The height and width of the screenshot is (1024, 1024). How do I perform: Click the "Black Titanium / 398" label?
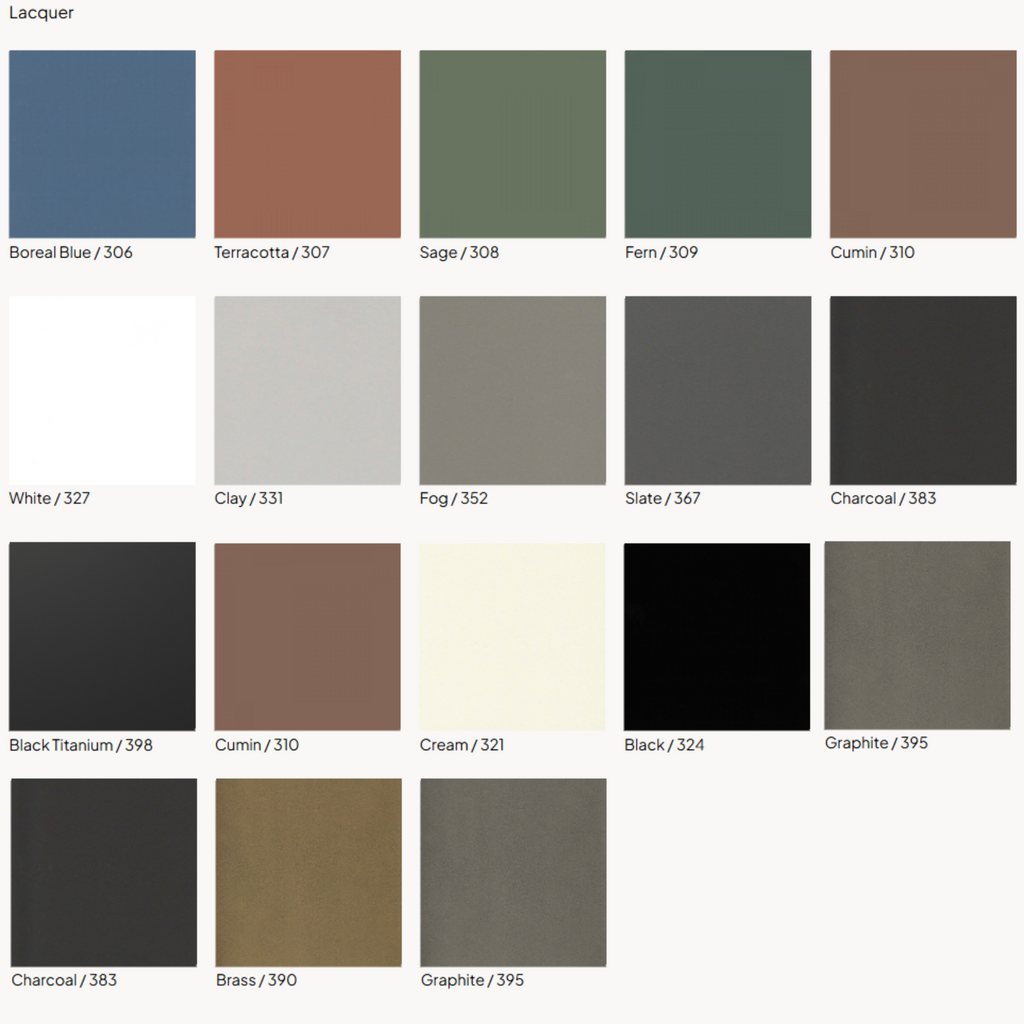click(x=81, y=745)
